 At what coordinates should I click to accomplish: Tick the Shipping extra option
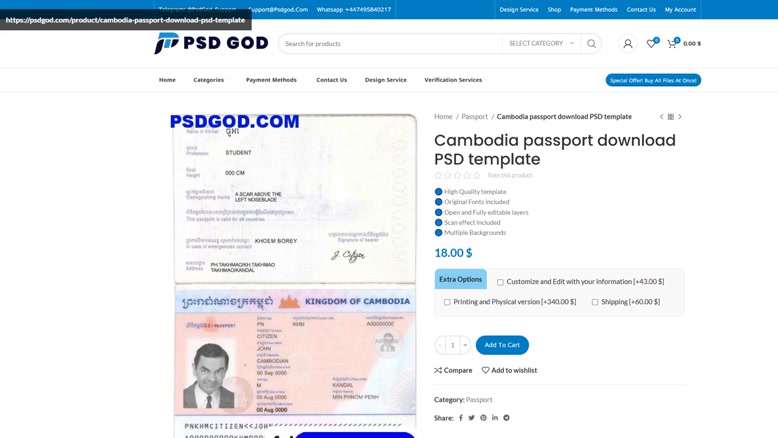595,302
